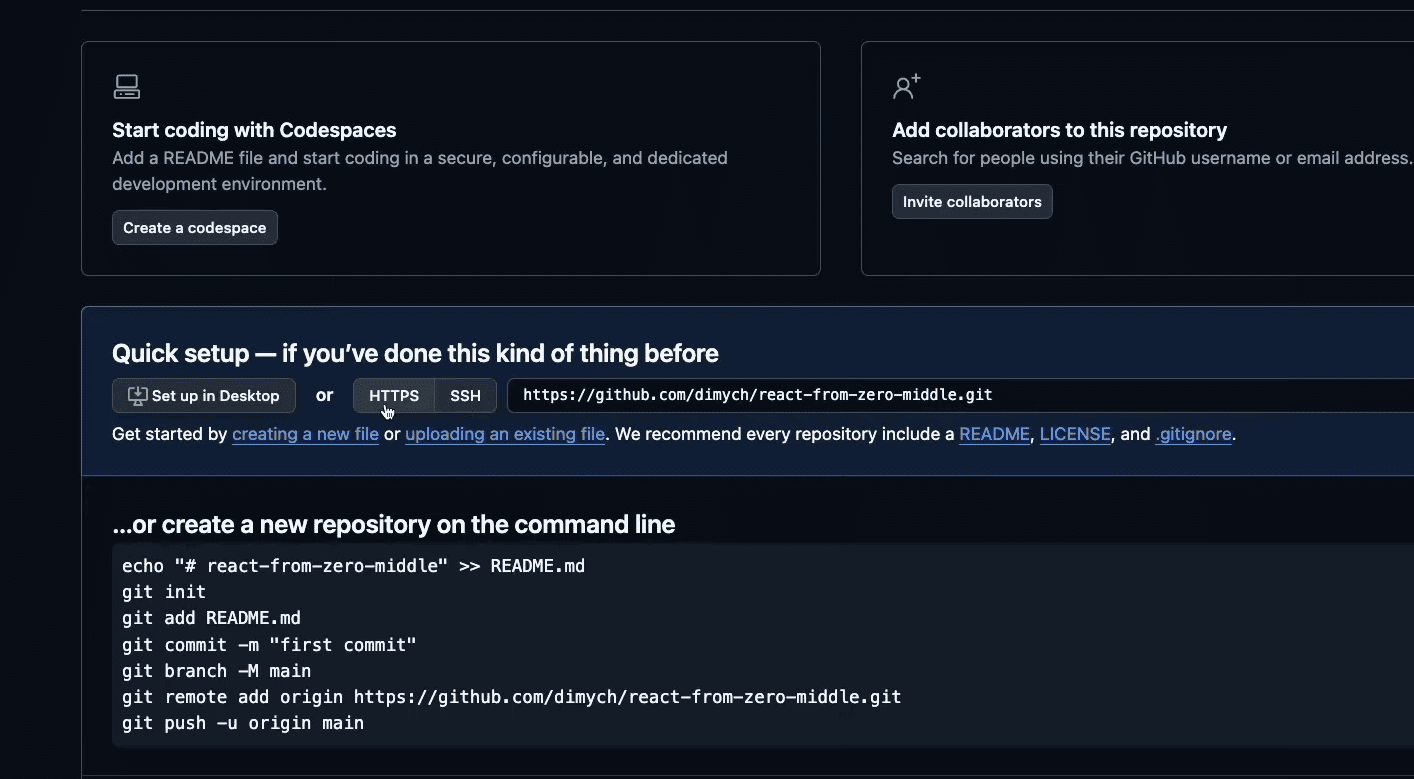The height and width of the screenshot is (779, 1414).
Task: Click the LICENSE link
Action: click(x=1075, y=434)
